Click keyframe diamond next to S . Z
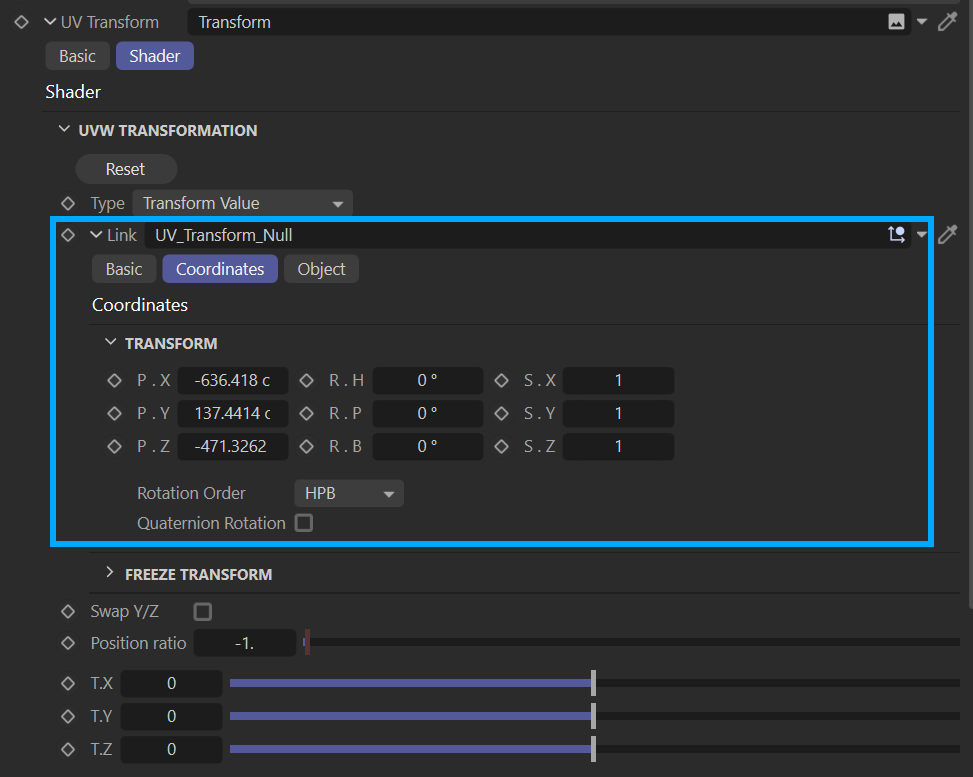This screenshot has height=777, width=973. coord(502,447)
